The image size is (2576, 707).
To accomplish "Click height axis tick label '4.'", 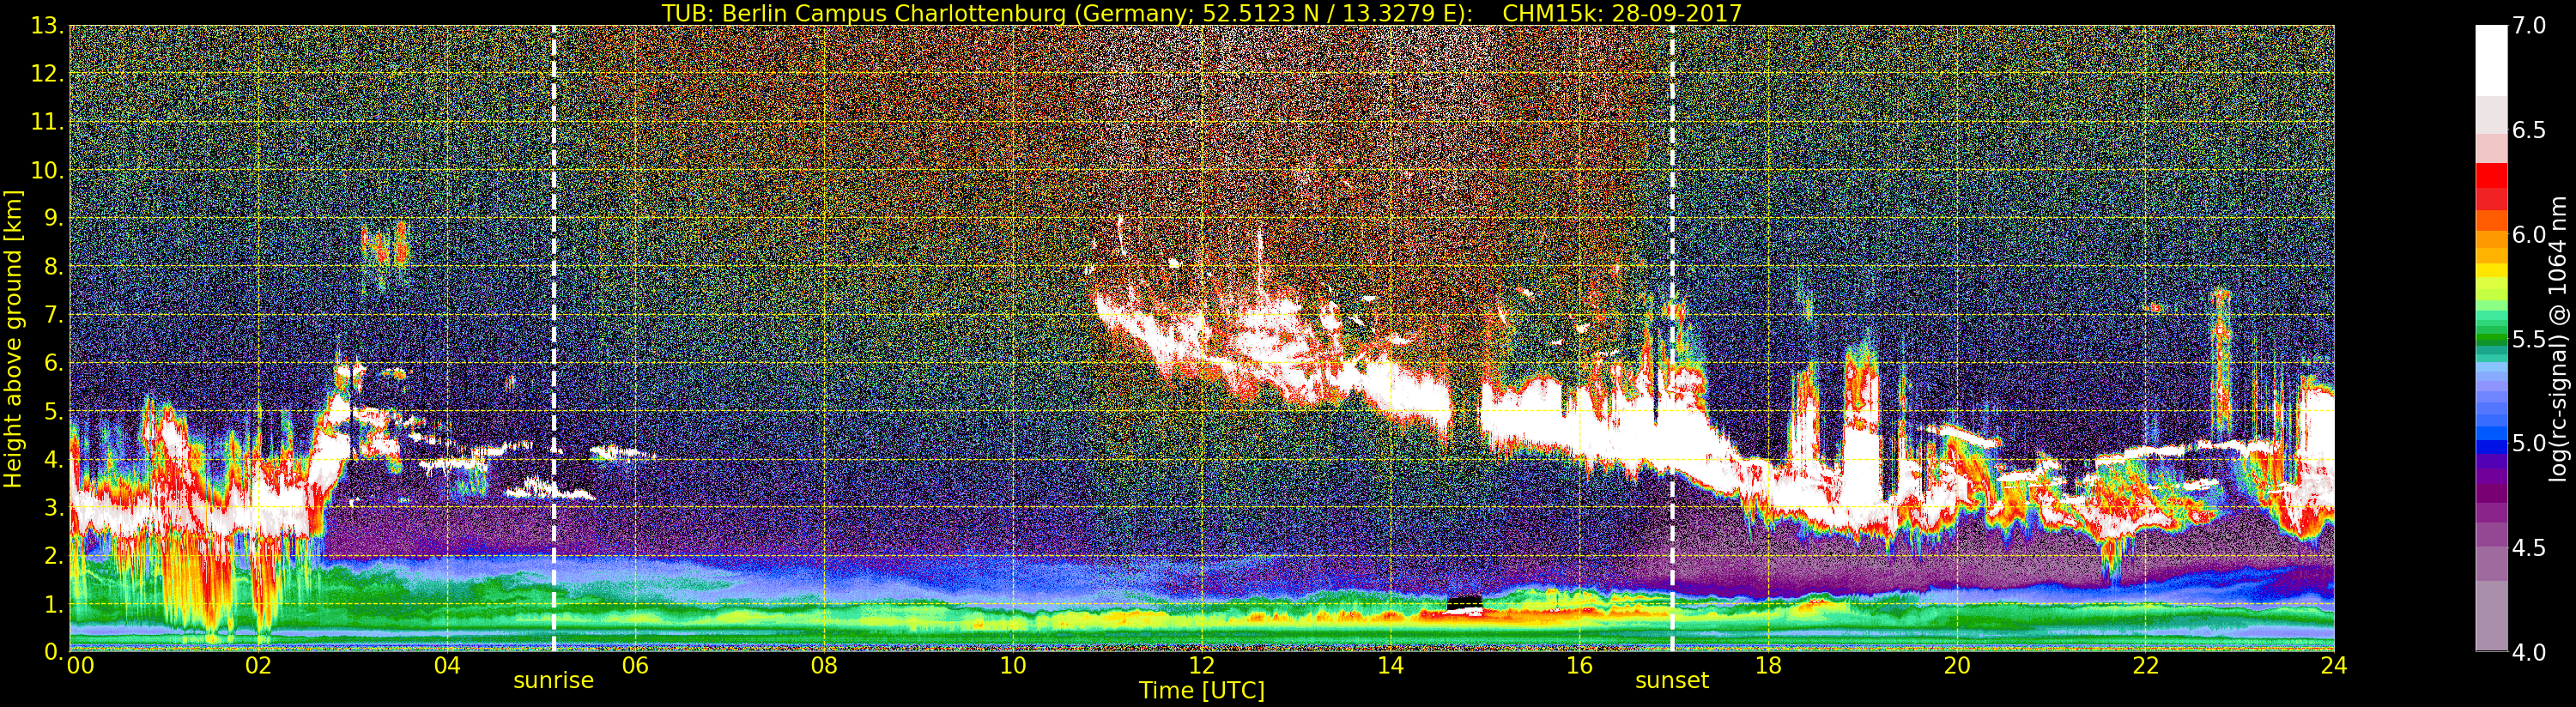I will tap(53, 459).
